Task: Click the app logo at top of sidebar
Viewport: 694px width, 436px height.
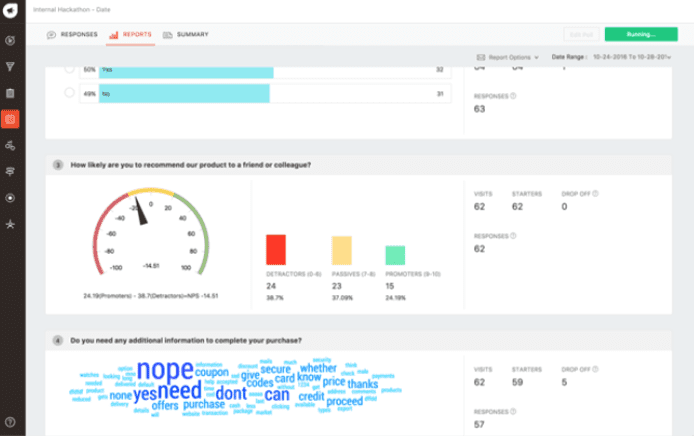Action: click(10, 10)
